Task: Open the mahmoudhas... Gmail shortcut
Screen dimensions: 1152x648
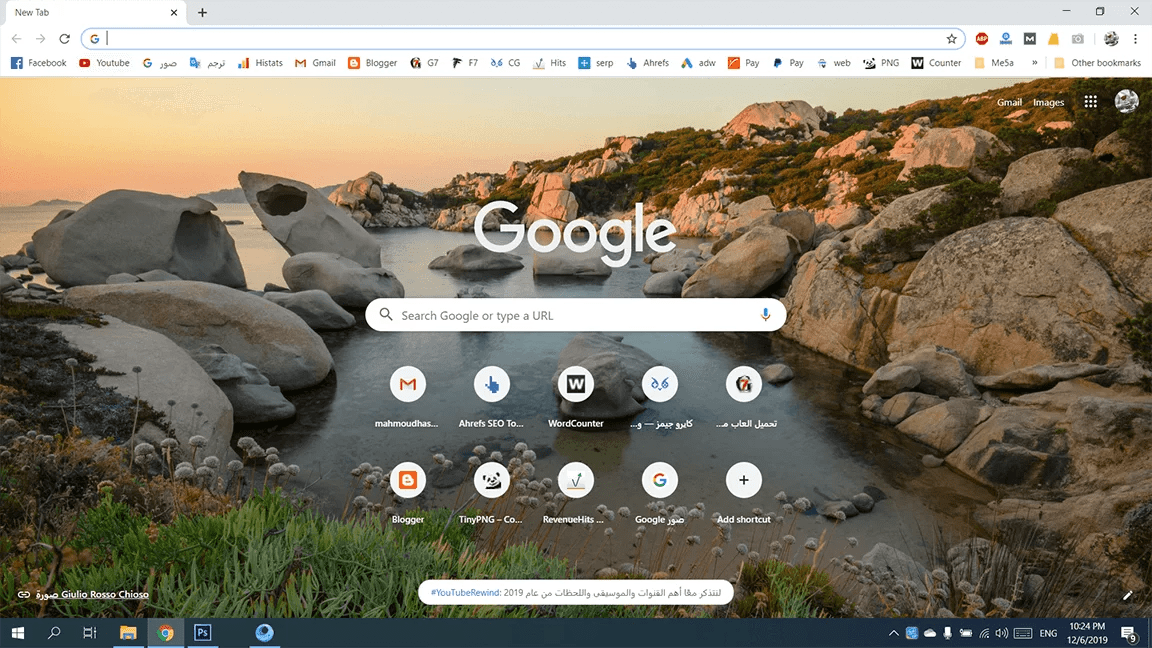Action: tap(408, 397)
